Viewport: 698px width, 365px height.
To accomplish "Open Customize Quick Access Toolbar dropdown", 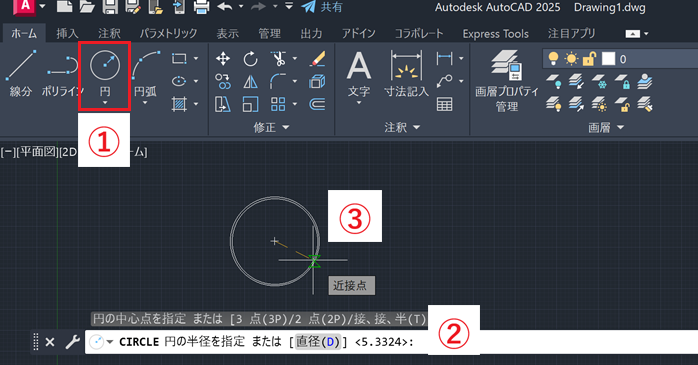I will coord(289,6).
